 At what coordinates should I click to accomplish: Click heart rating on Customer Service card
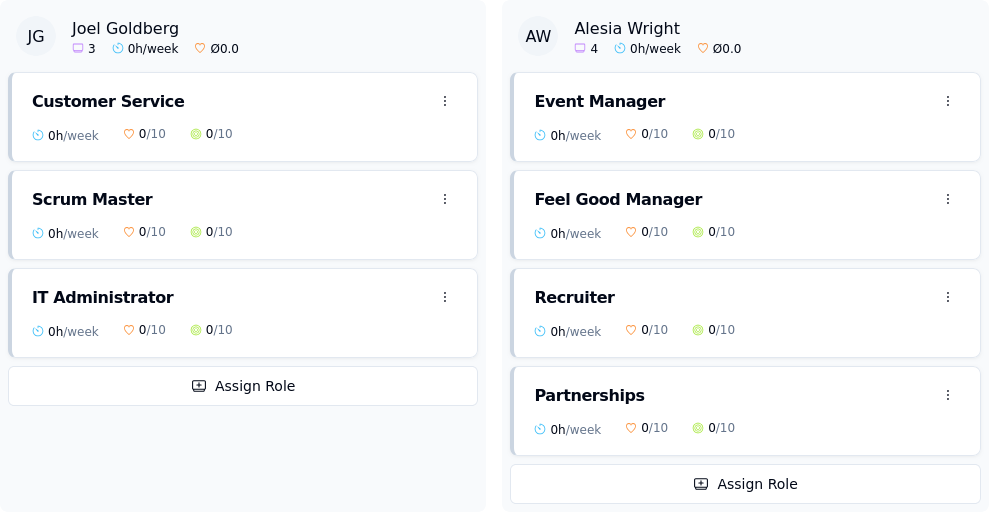(x=129, y=134)
